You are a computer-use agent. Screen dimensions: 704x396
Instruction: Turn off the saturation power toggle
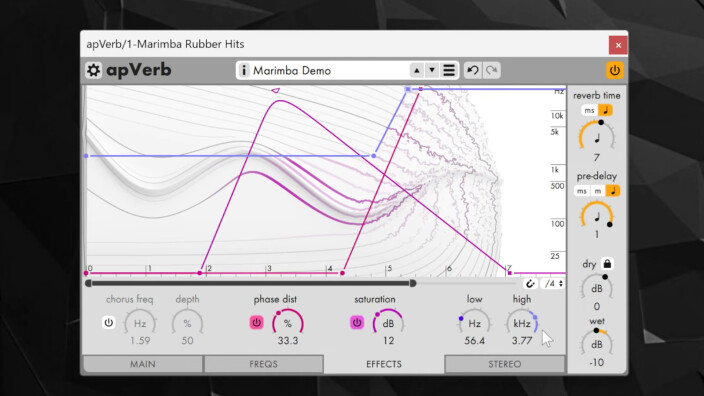tap(357, 322)
